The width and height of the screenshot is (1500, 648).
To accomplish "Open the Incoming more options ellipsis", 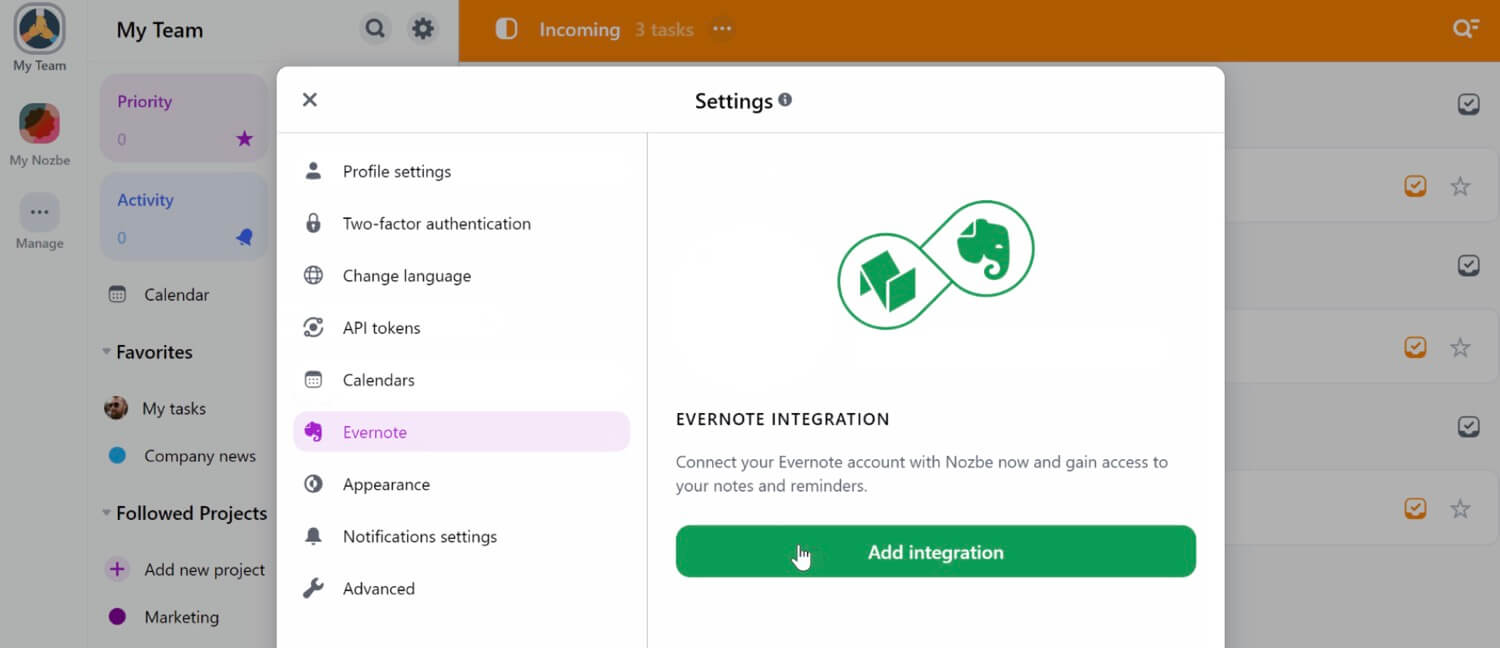I will coord(722,29).
